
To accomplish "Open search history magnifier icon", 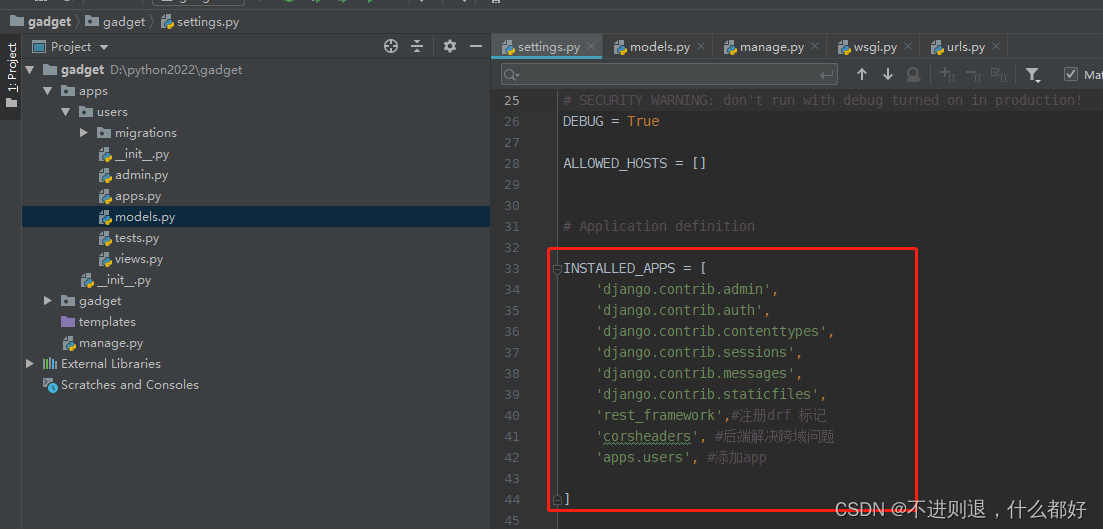I will [x=512, y=75].
